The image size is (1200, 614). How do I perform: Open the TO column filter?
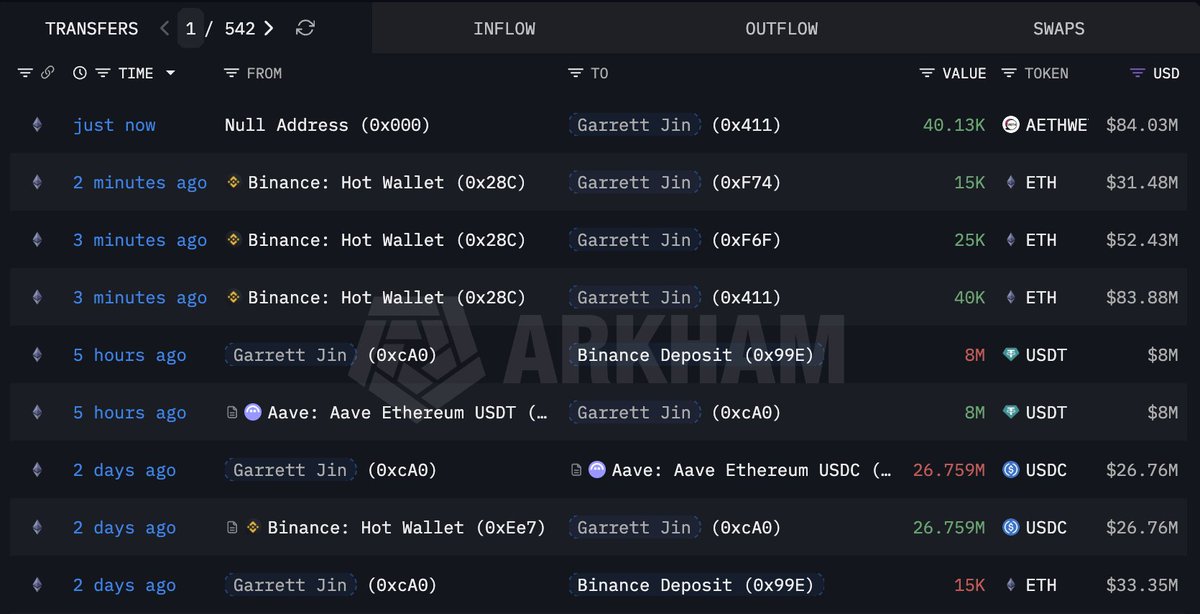[x=575, y=73]
